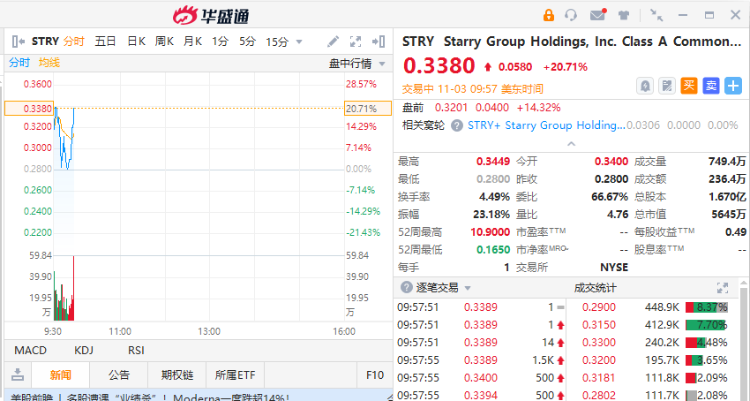Click the 0.2900 volume distribution bar

[x=706, y=307]
